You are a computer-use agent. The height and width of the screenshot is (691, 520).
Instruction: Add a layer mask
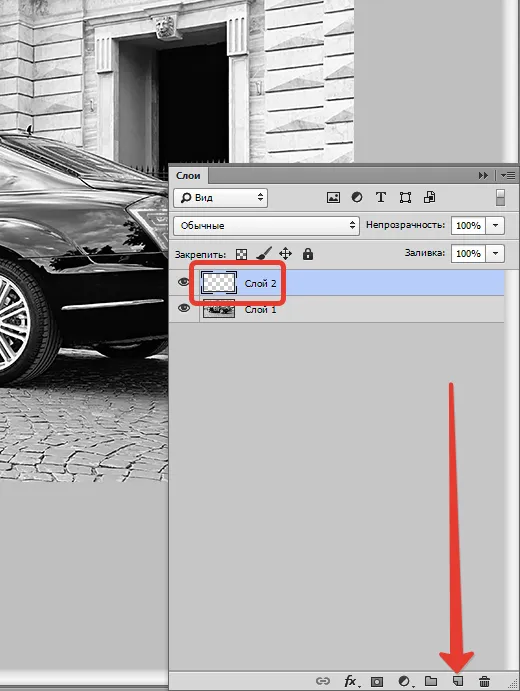tap(377, 681)
